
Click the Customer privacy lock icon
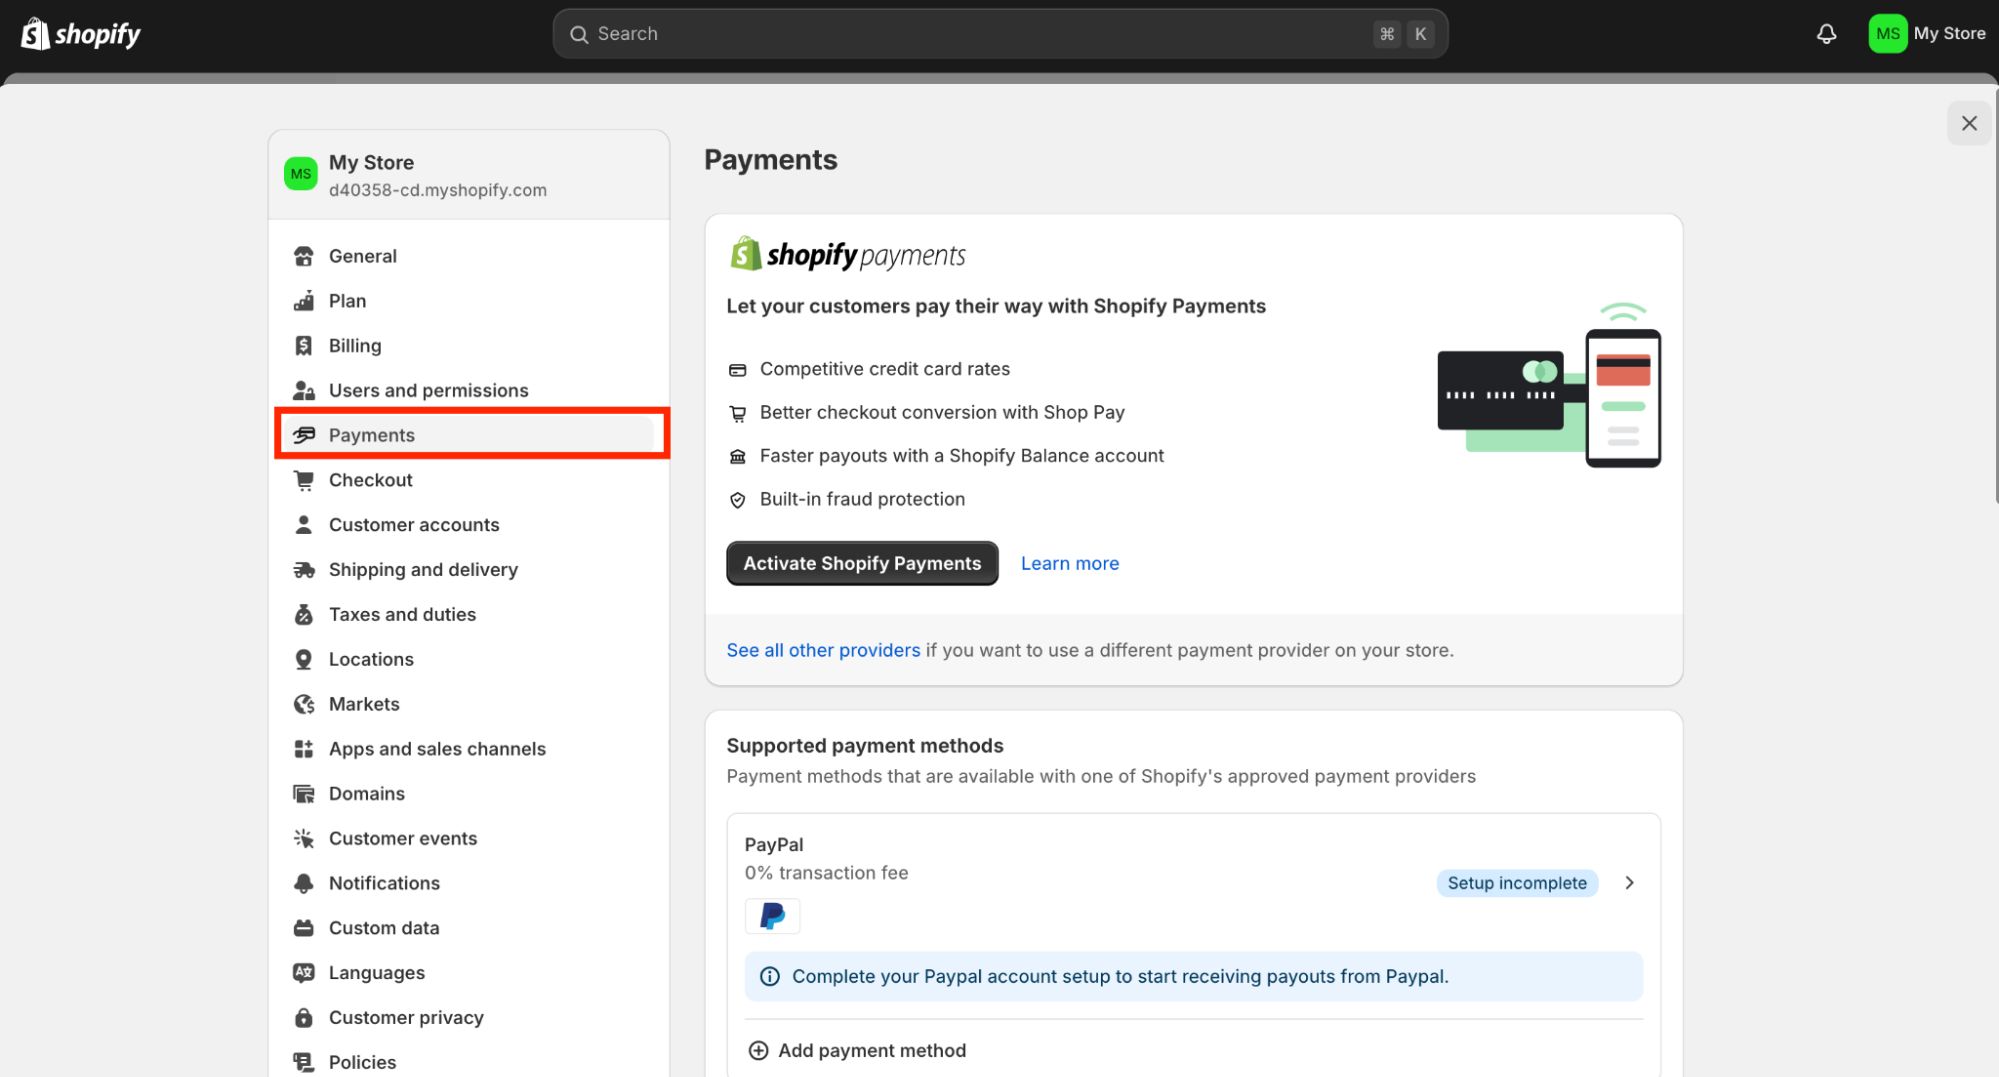tap(304, 1017)
